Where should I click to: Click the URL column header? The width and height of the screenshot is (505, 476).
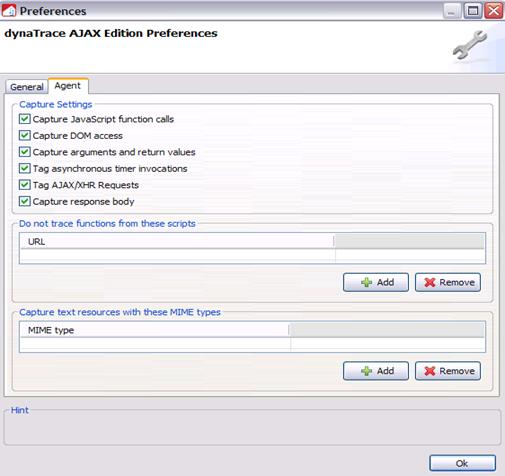[x=177, y=241]
